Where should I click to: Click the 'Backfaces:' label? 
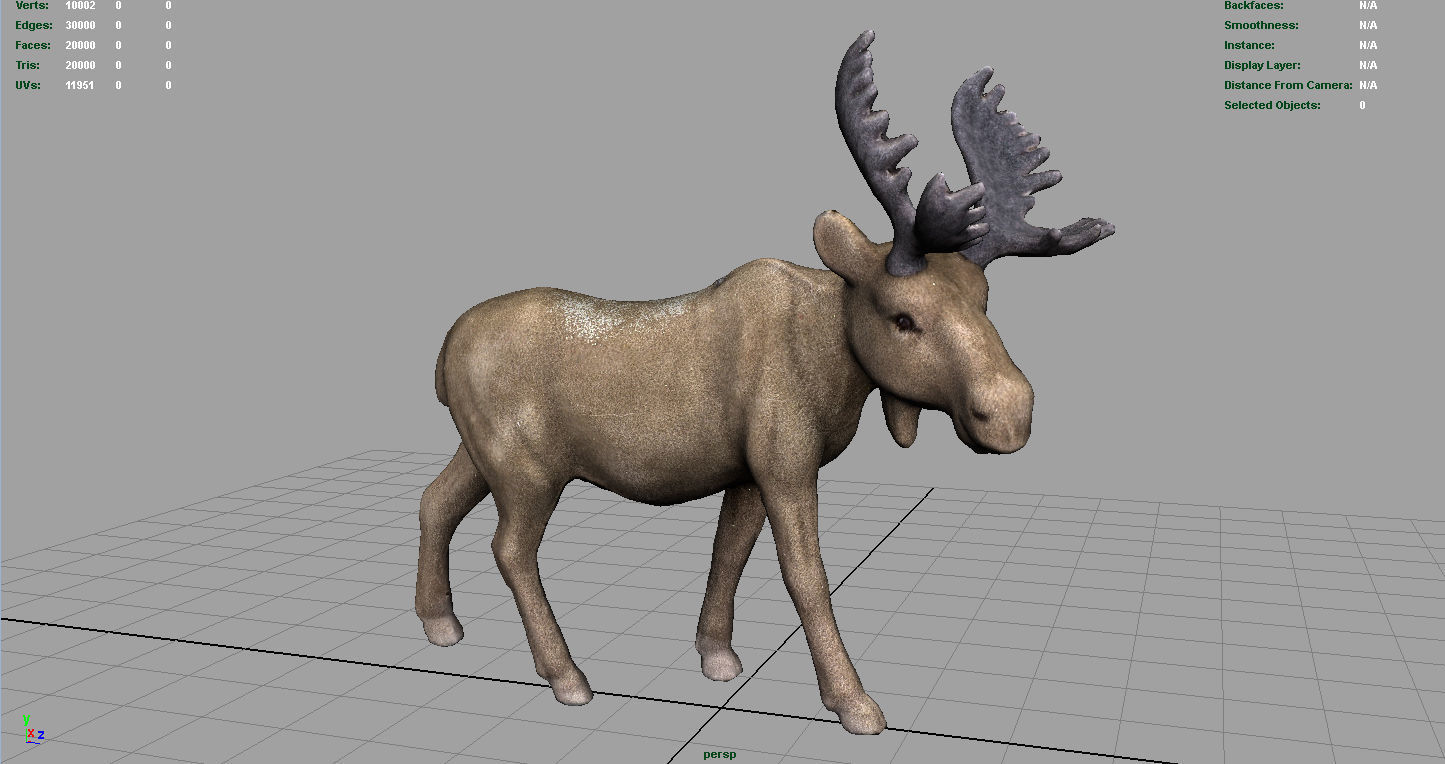[x=1254, y=6]
